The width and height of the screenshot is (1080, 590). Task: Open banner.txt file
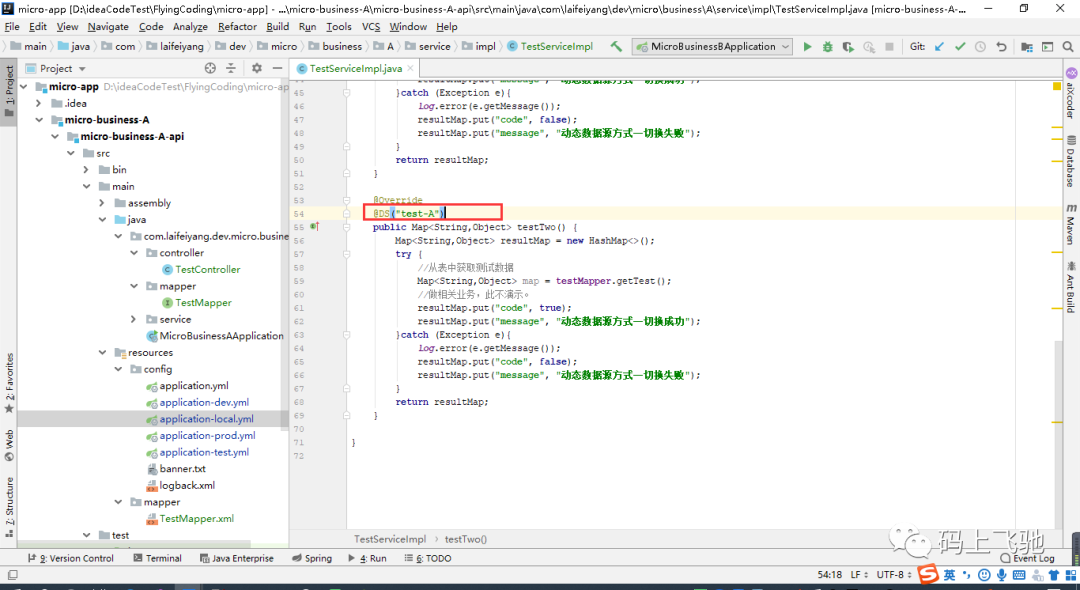(183, 469)
